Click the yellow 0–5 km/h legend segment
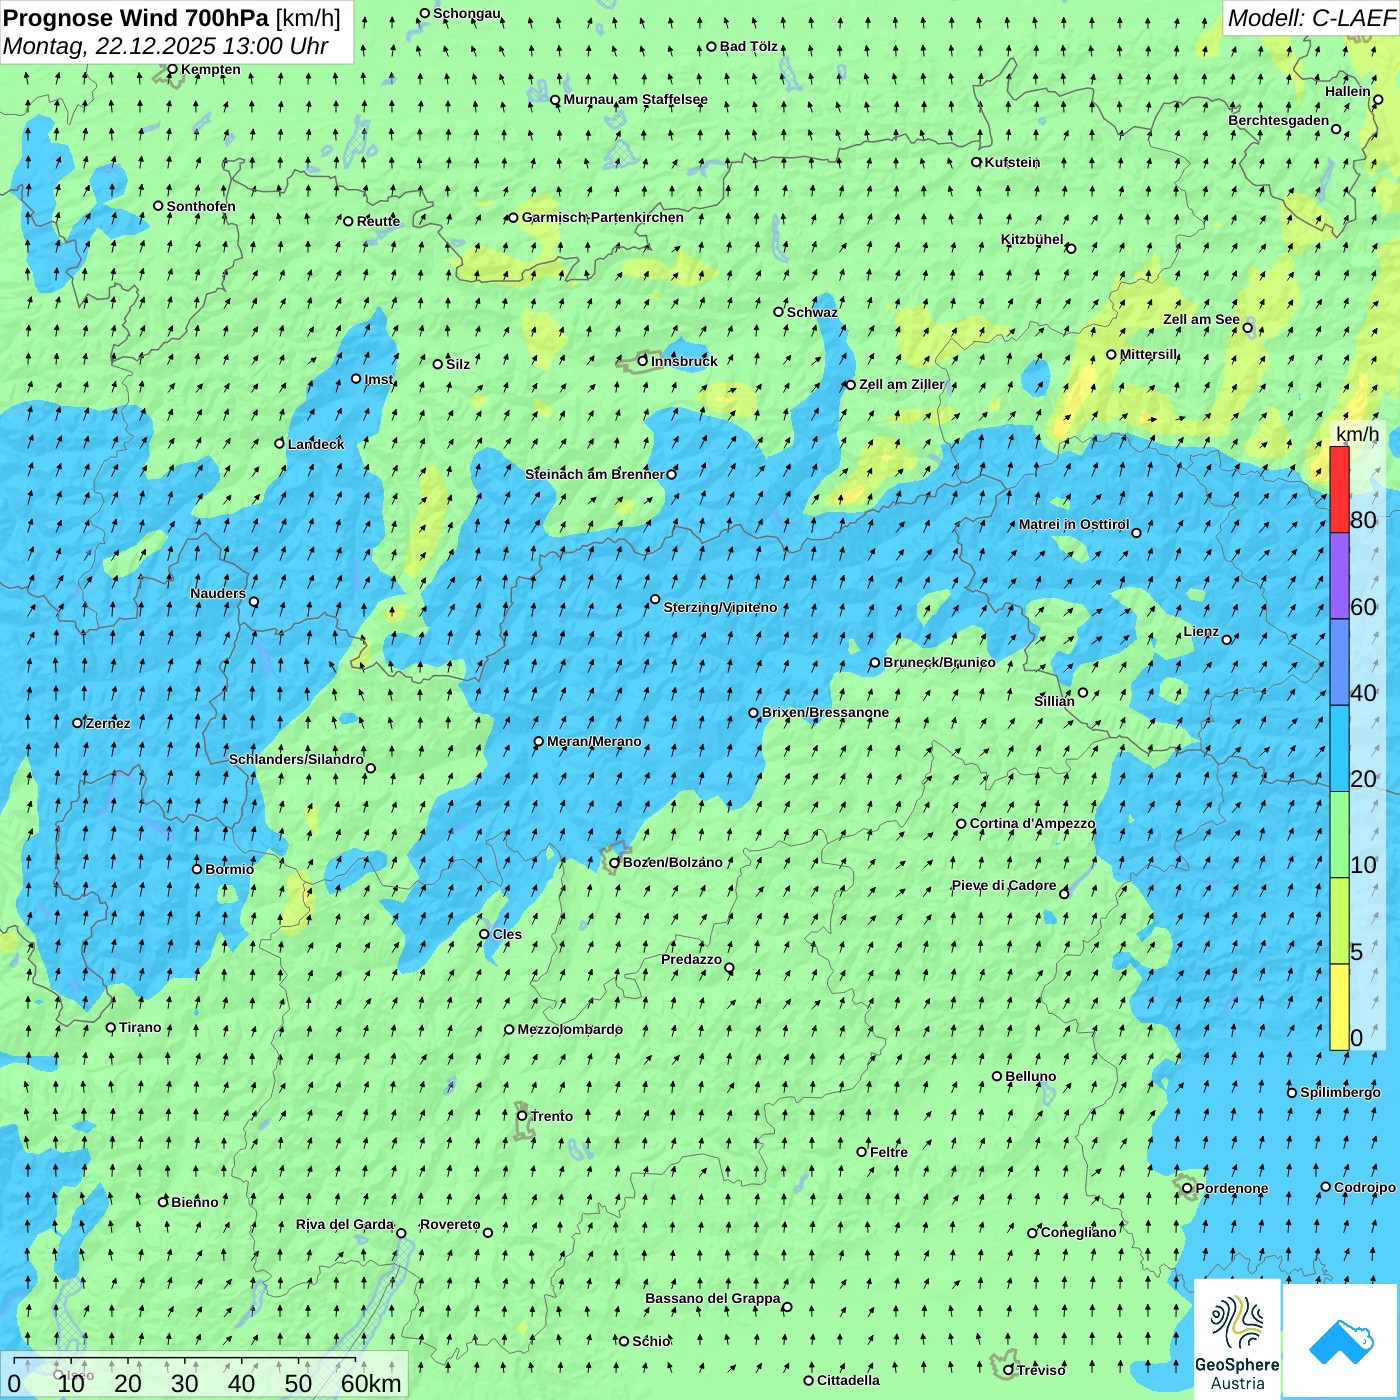Screen dimensions: 1400x1400 click(1339, 1007)
